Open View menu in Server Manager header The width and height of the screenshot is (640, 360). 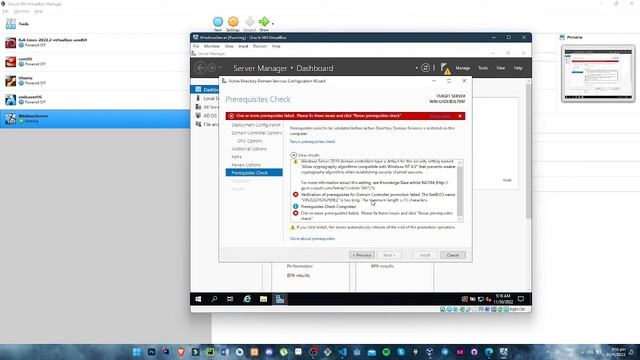[500, 68]
